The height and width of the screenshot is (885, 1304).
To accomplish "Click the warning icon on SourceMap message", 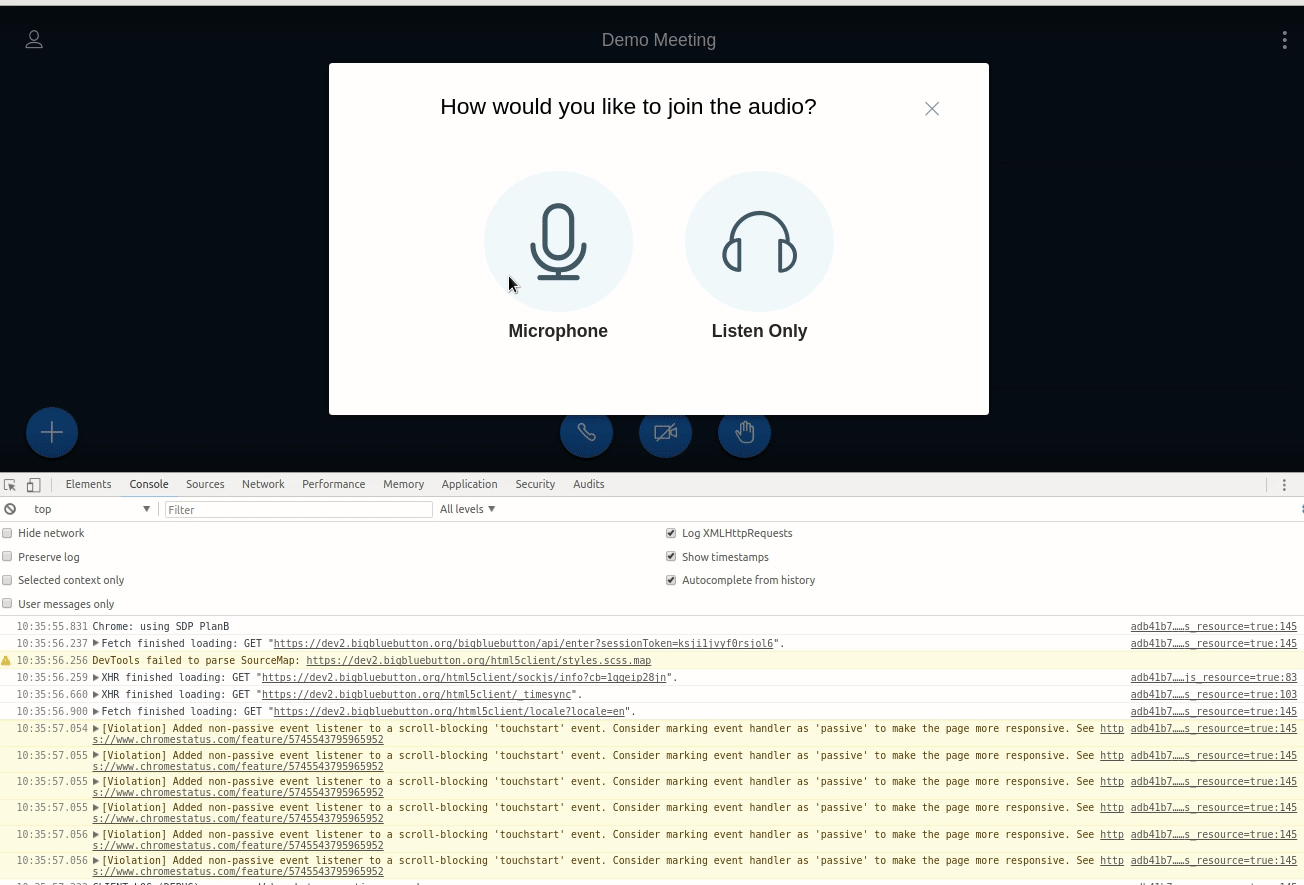I will (x=6, y=661).
